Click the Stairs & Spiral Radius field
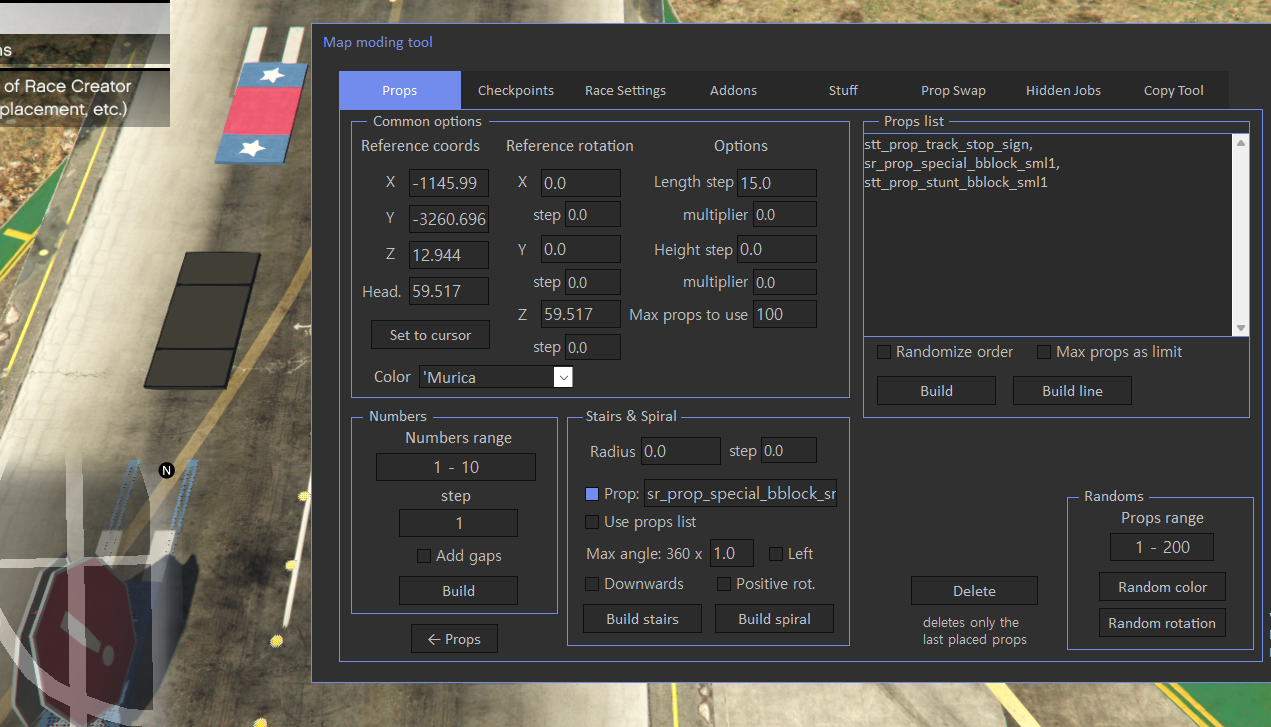1271x727 pixels. (681, 451)
